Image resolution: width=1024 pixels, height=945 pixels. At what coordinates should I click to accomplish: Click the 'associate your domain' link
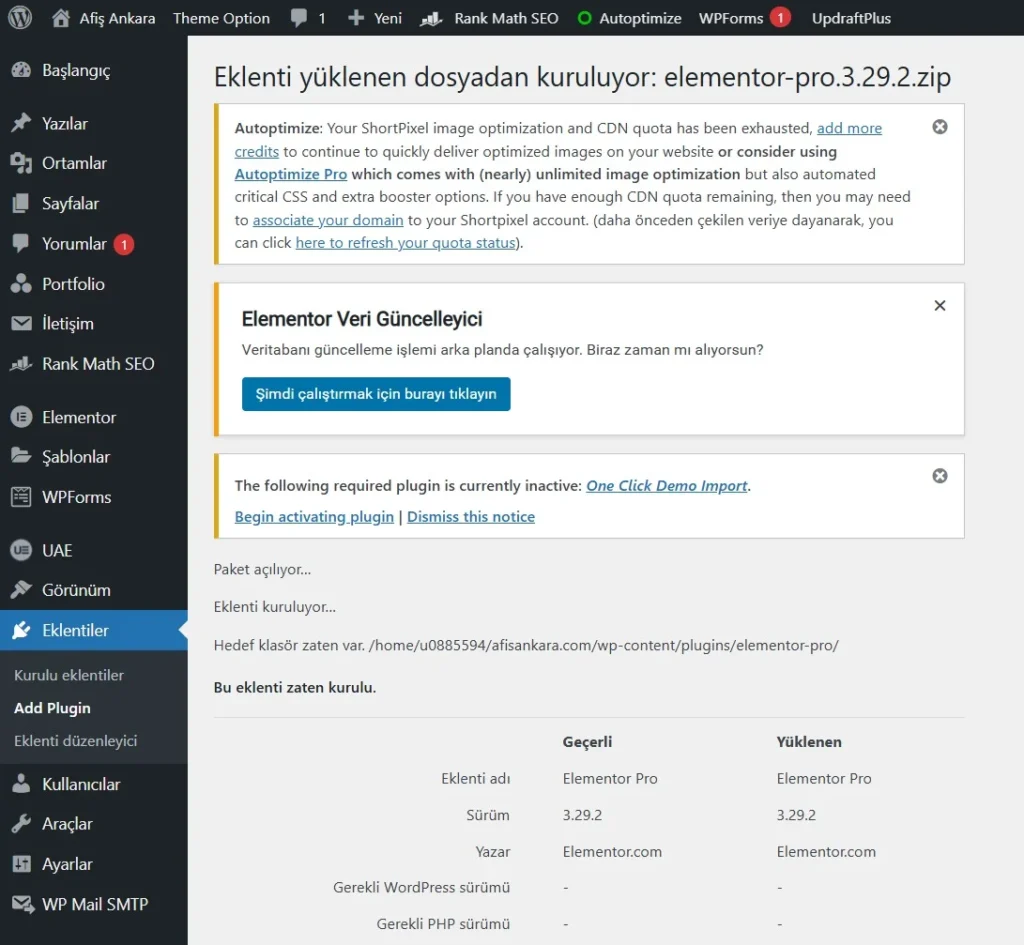[x=328, y=220]
